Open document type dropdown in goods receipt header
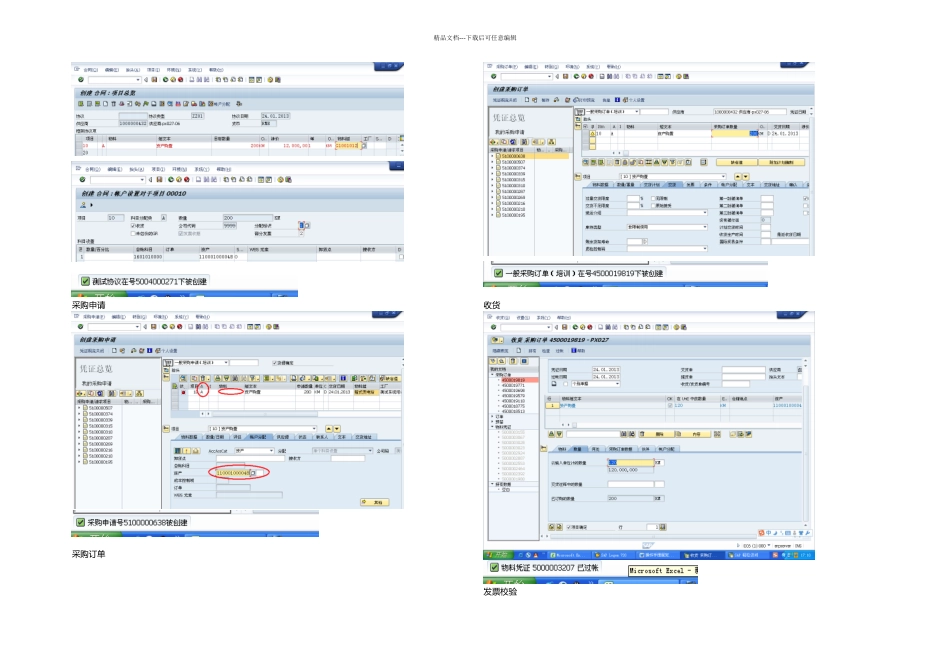This screenshot has height=672, width=950. 617,384
